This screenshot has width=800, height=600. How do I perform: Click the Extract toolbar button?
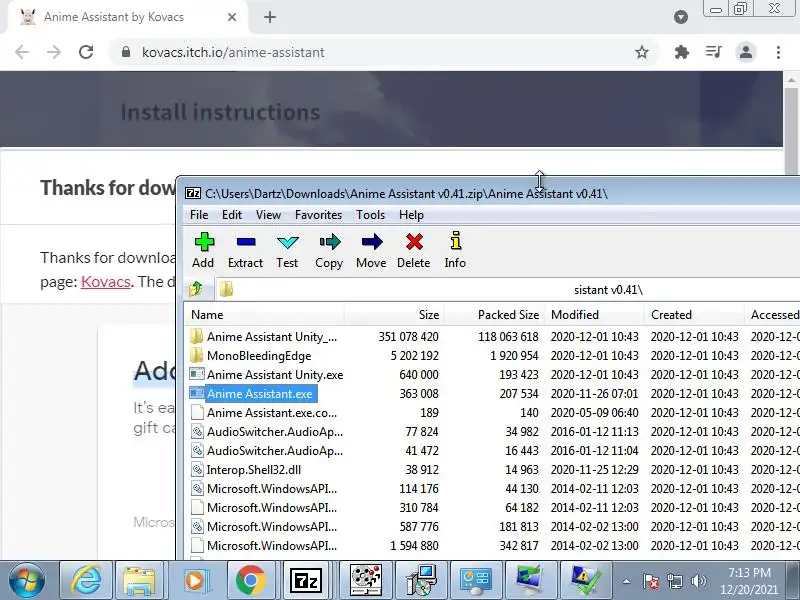[x=245, y=250]
